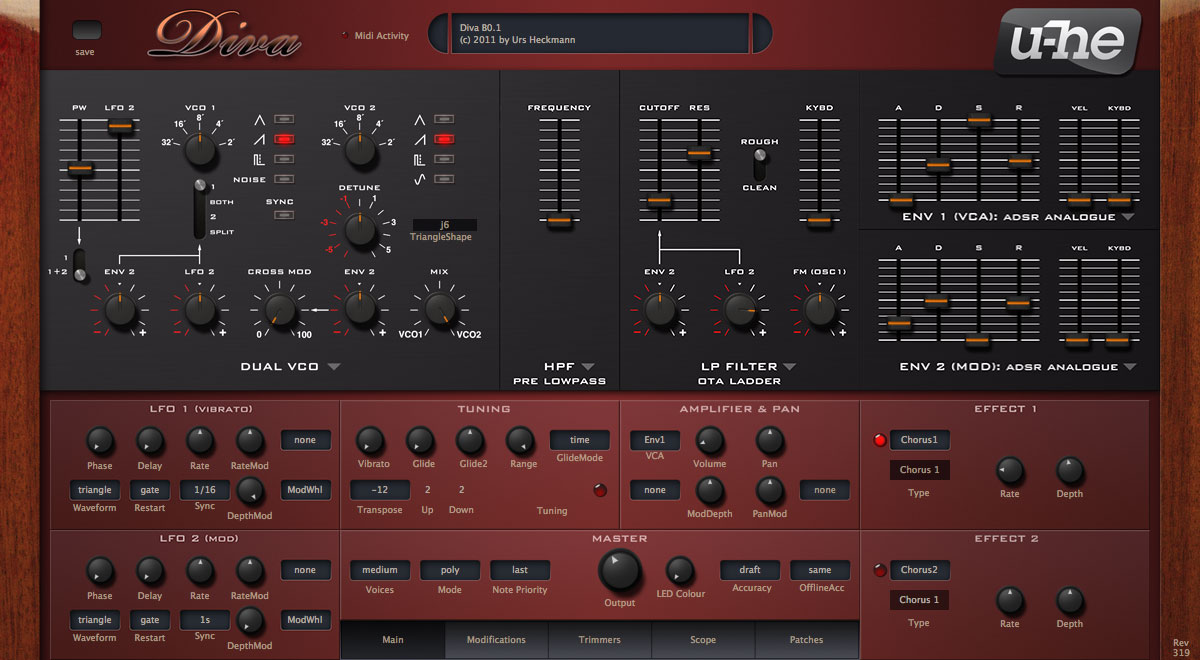Switch to the Modifications tab
The image size is (1200, 660).
pos(496,640)
